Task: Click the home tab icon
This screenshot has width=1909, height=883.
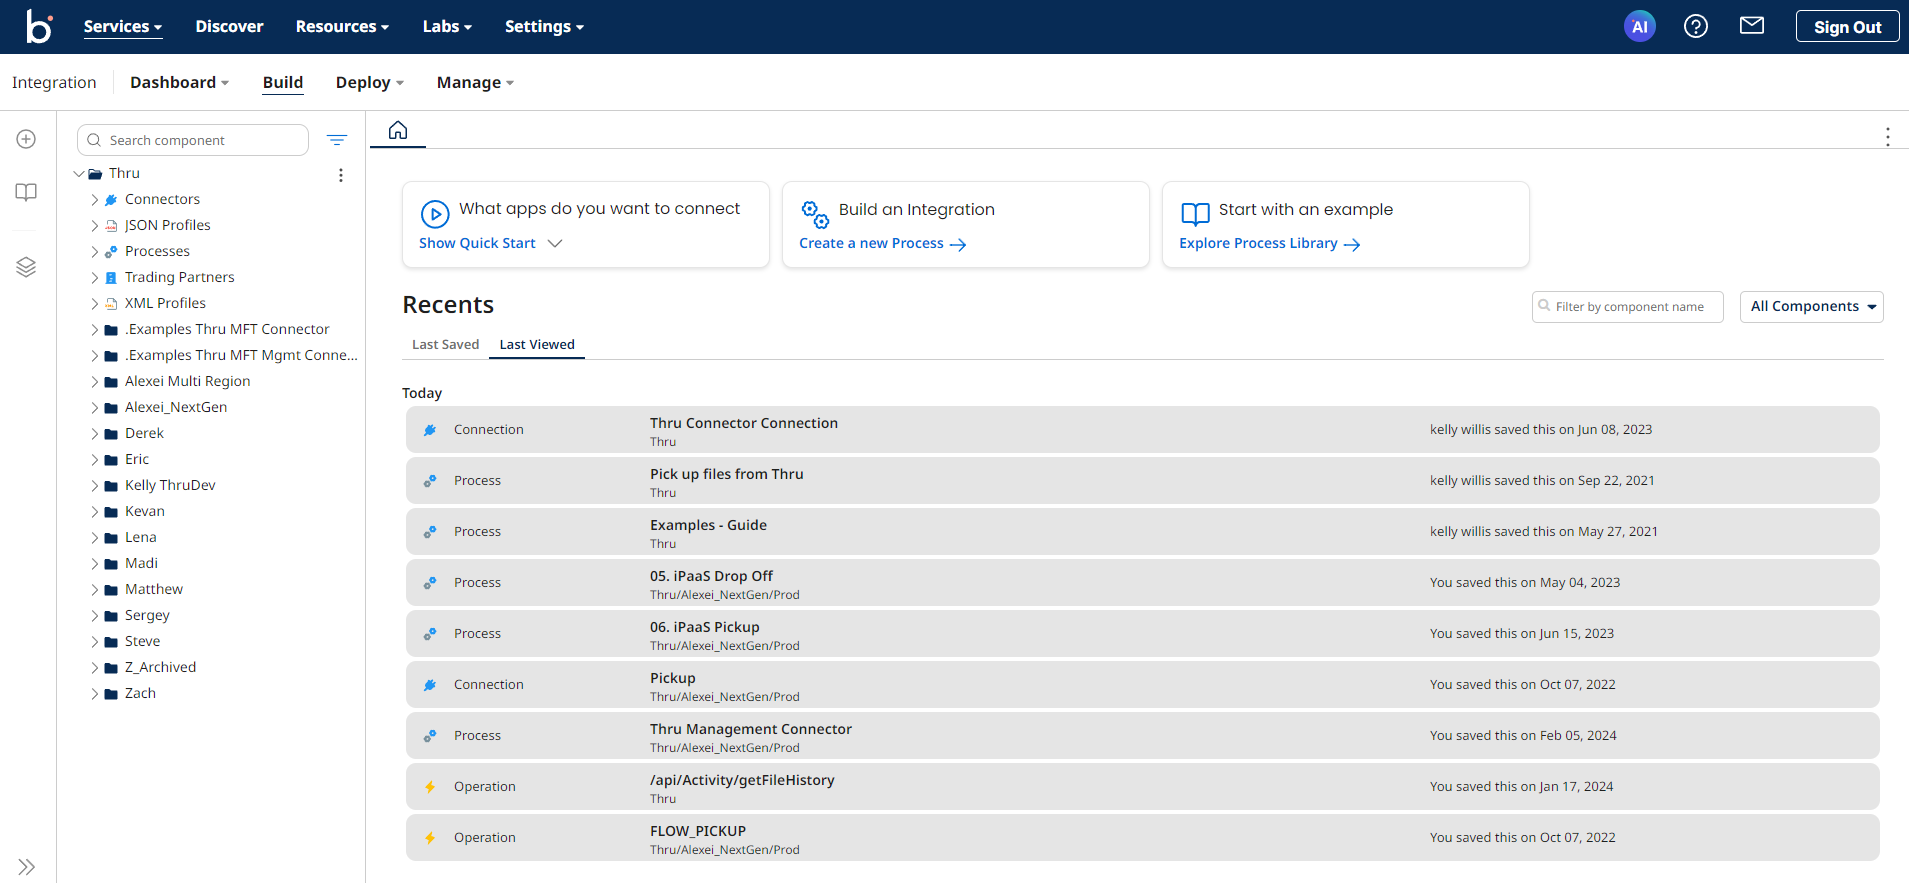Action: coord(398,130)
